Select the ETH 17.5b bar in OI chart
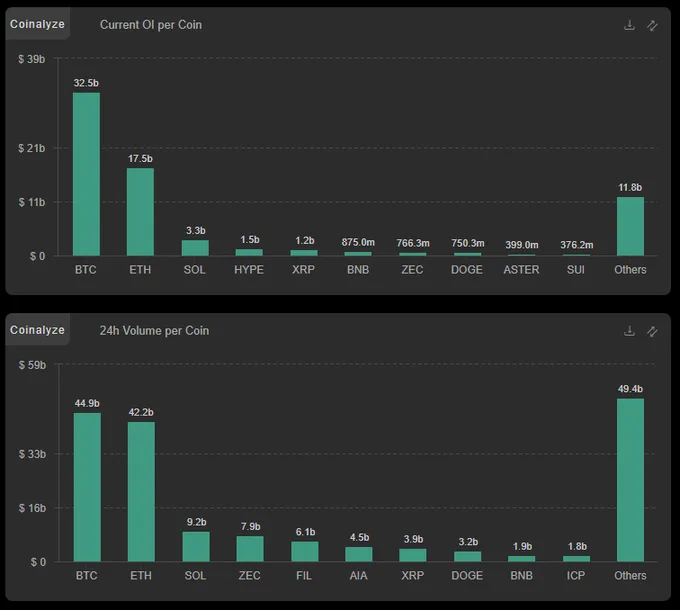 pyautogui.click(x=140, y=212)
